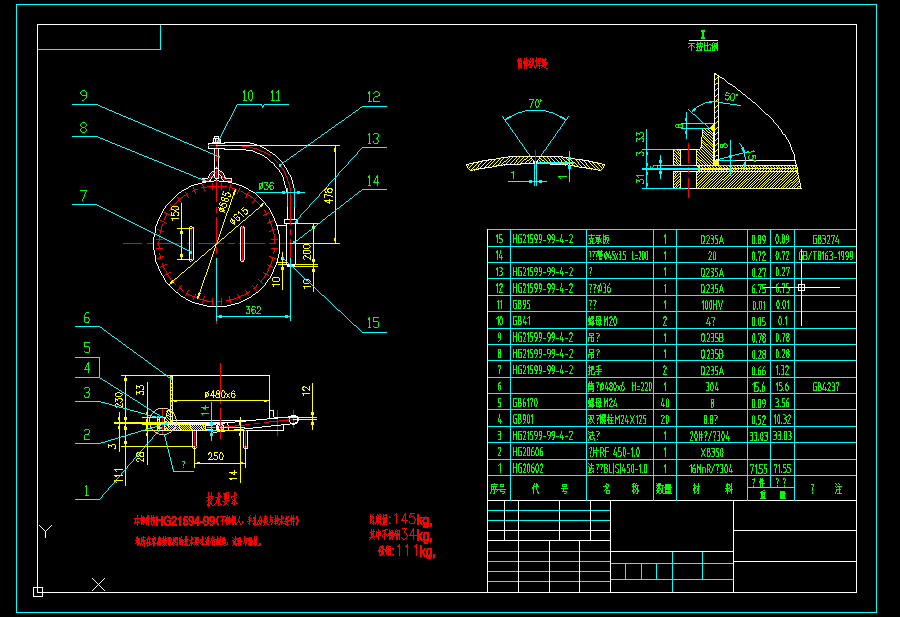Viewport: 900px width, 617px height.
Task: Select the 145kg total mass text
Action: click(x=400, y=519)
